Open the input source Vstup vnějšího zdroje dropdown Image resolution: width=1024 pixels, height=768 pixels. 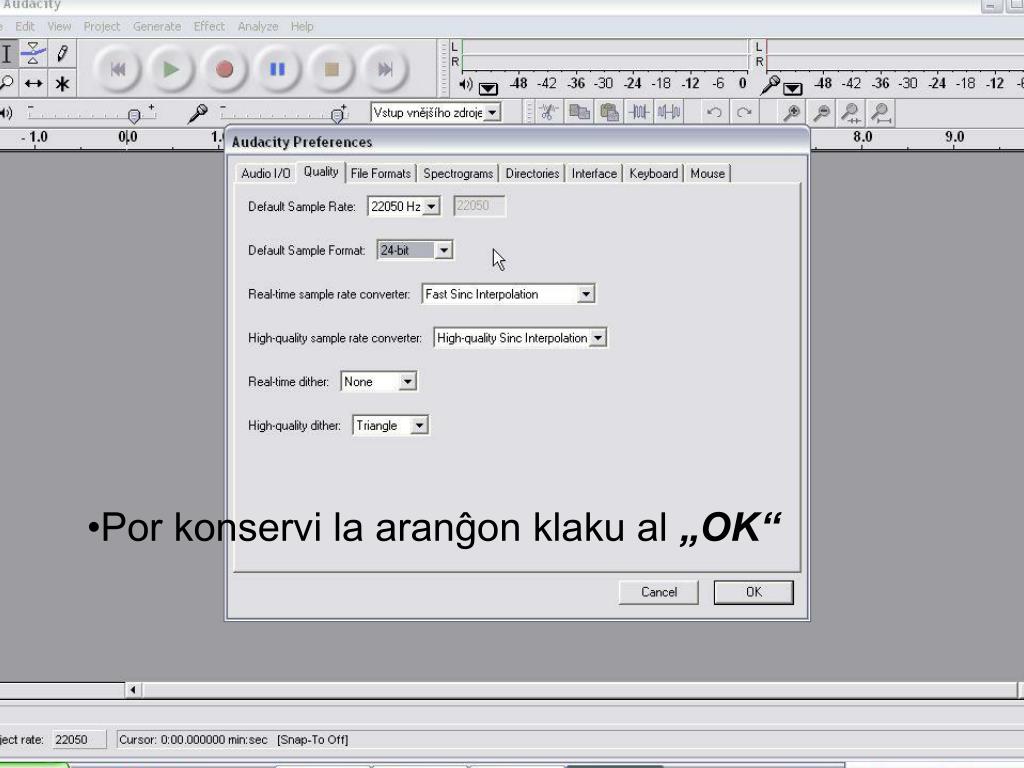(x=492, y=112)
